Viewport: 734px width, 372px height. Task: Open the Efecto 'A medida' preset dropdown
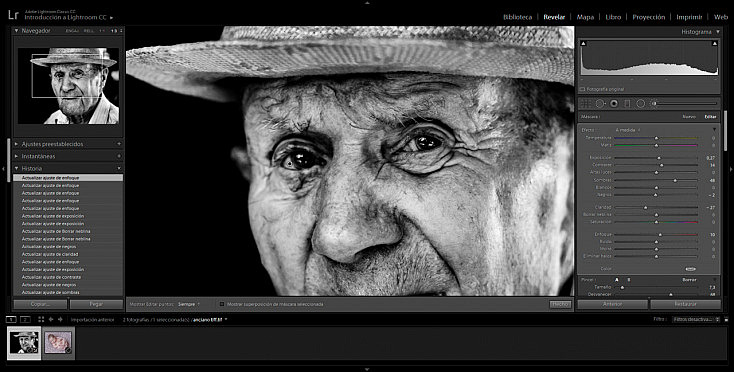coord(628,130)
